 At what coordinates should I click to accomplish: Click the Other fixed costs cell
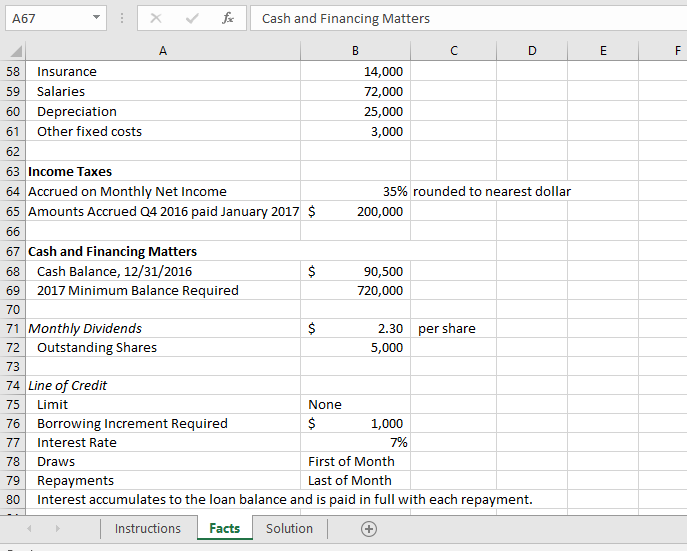(x=163, y=131)
